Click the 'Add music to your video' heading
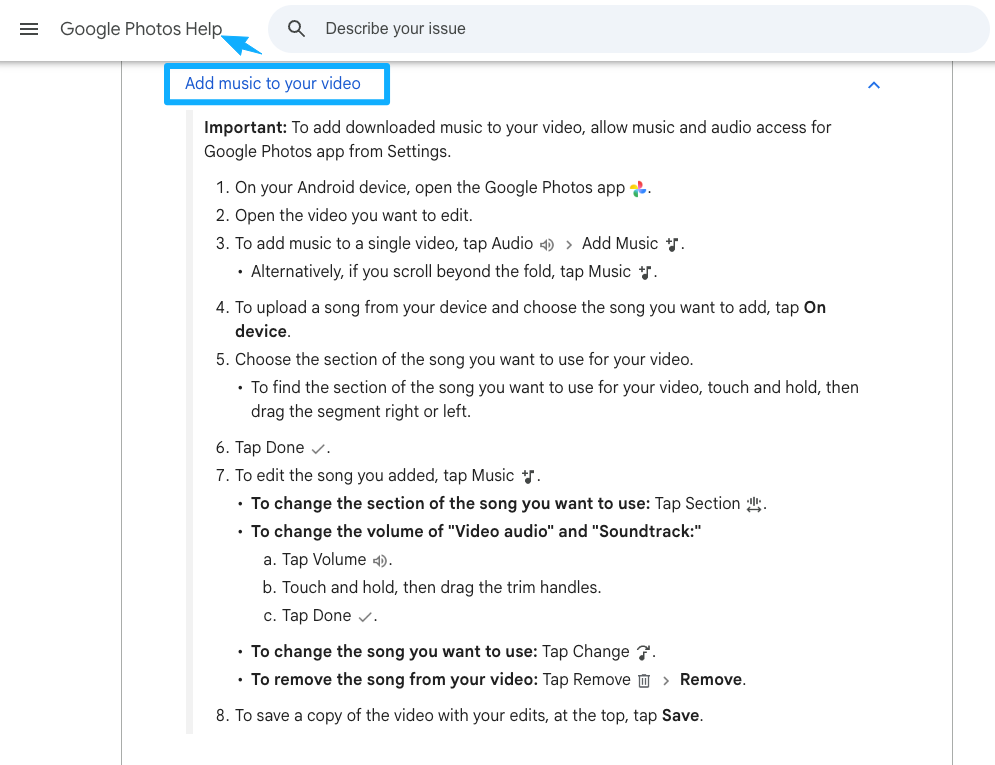 273,83
